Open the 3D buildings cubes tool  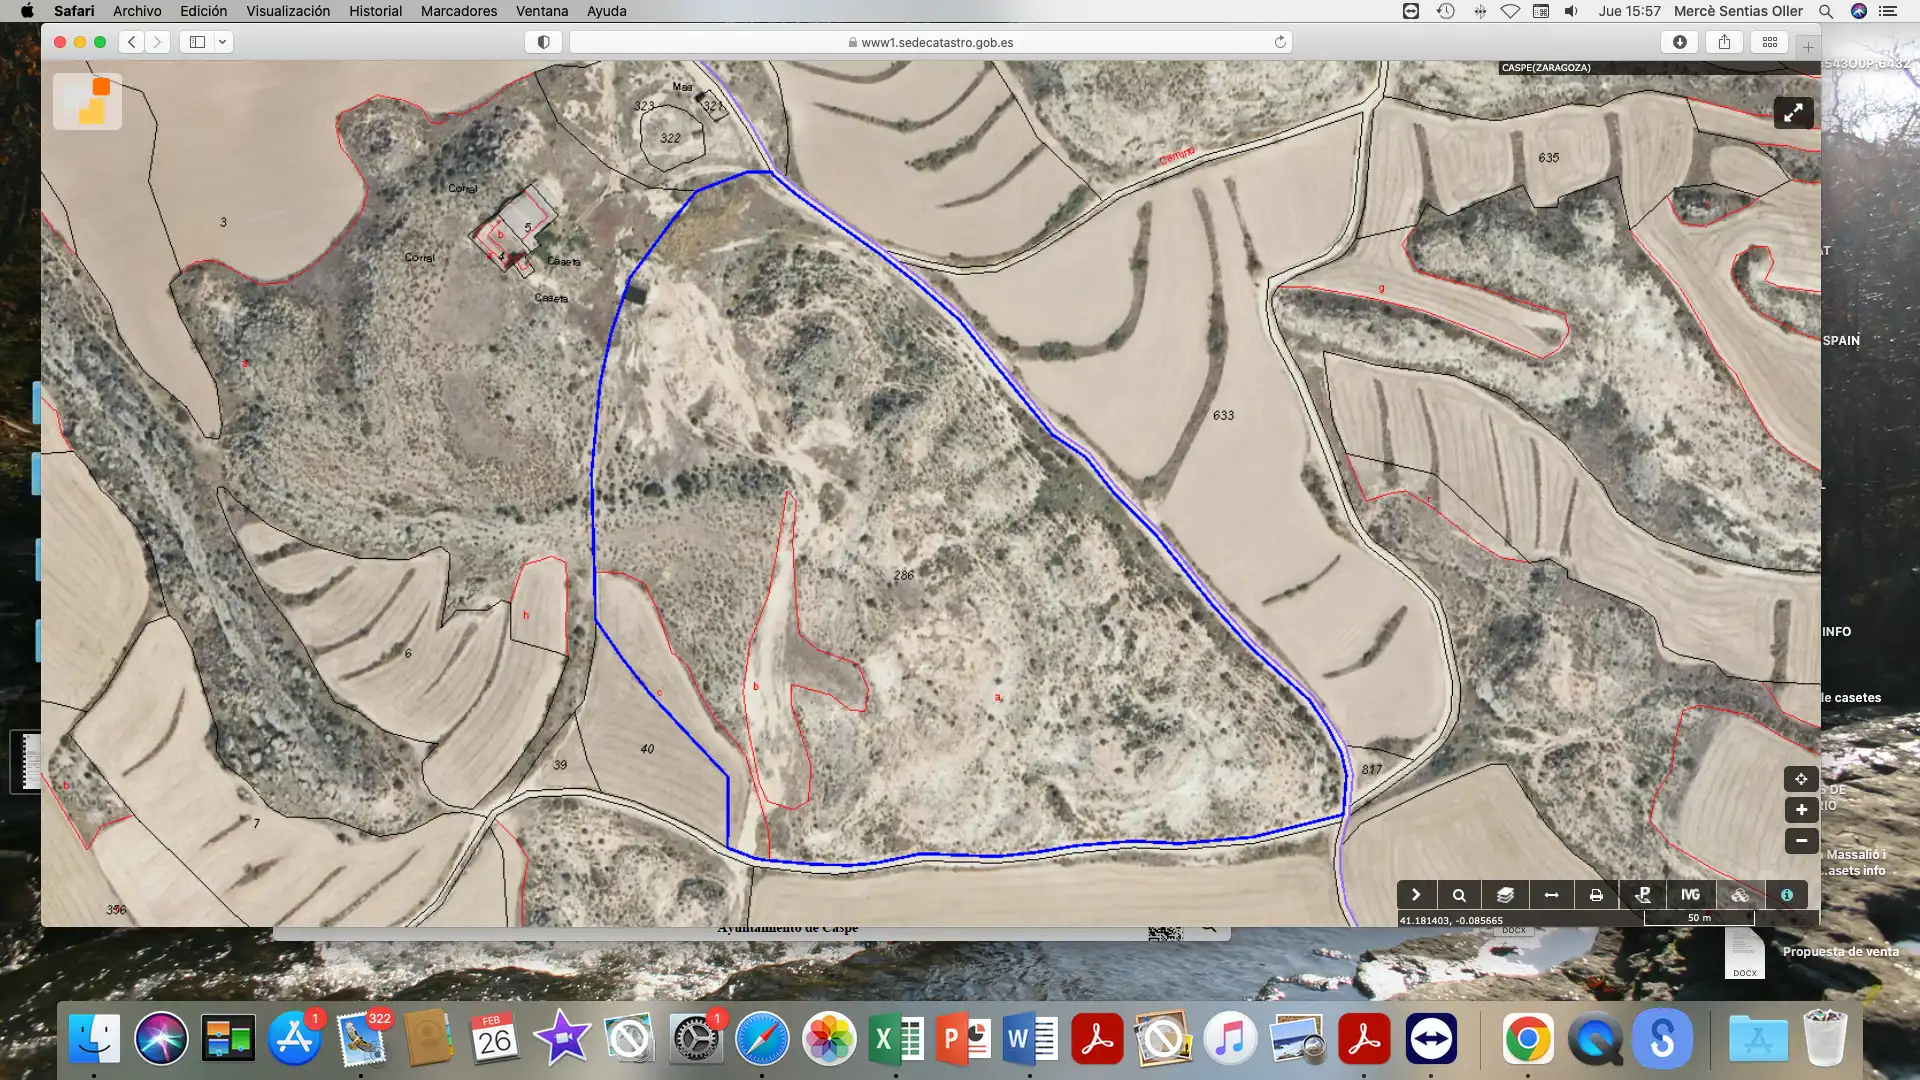[1740, 895]
